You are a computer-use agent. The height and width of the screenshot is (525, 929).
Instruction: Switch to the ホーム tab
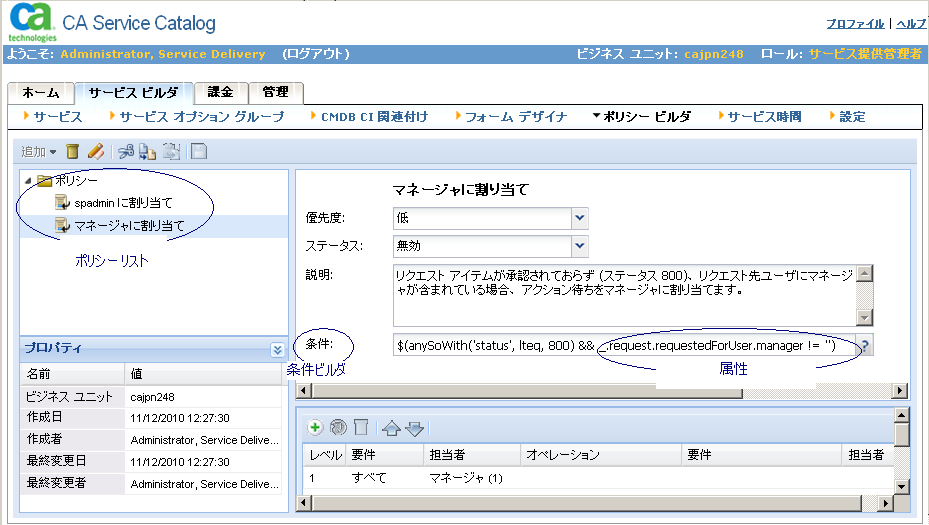[41, 92]
